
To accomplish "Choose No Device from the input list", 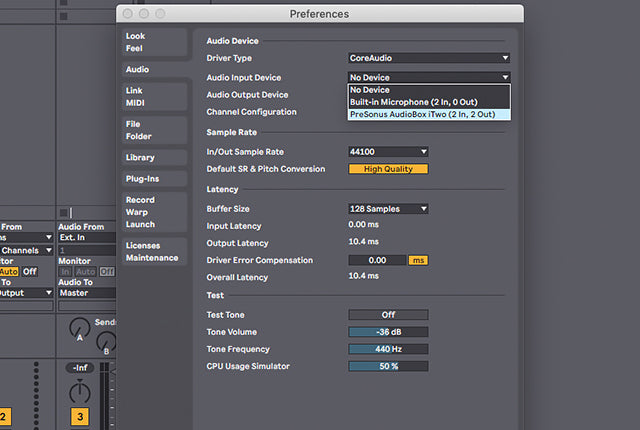I will click(429, 90).
